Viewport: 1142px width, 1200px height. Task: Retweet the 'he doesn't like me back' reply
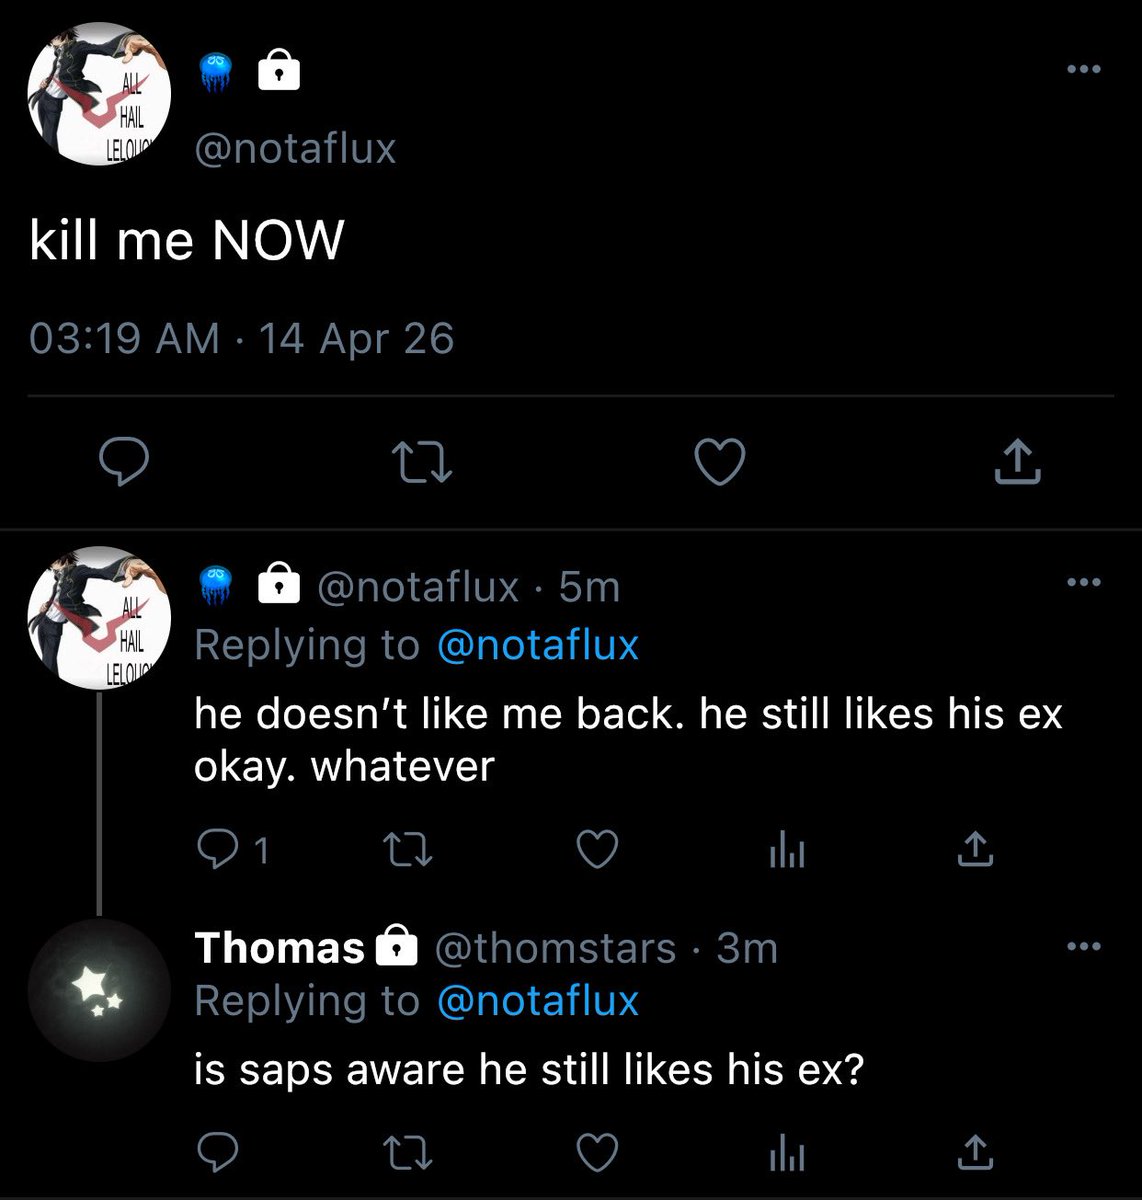(x=408, y=850)
